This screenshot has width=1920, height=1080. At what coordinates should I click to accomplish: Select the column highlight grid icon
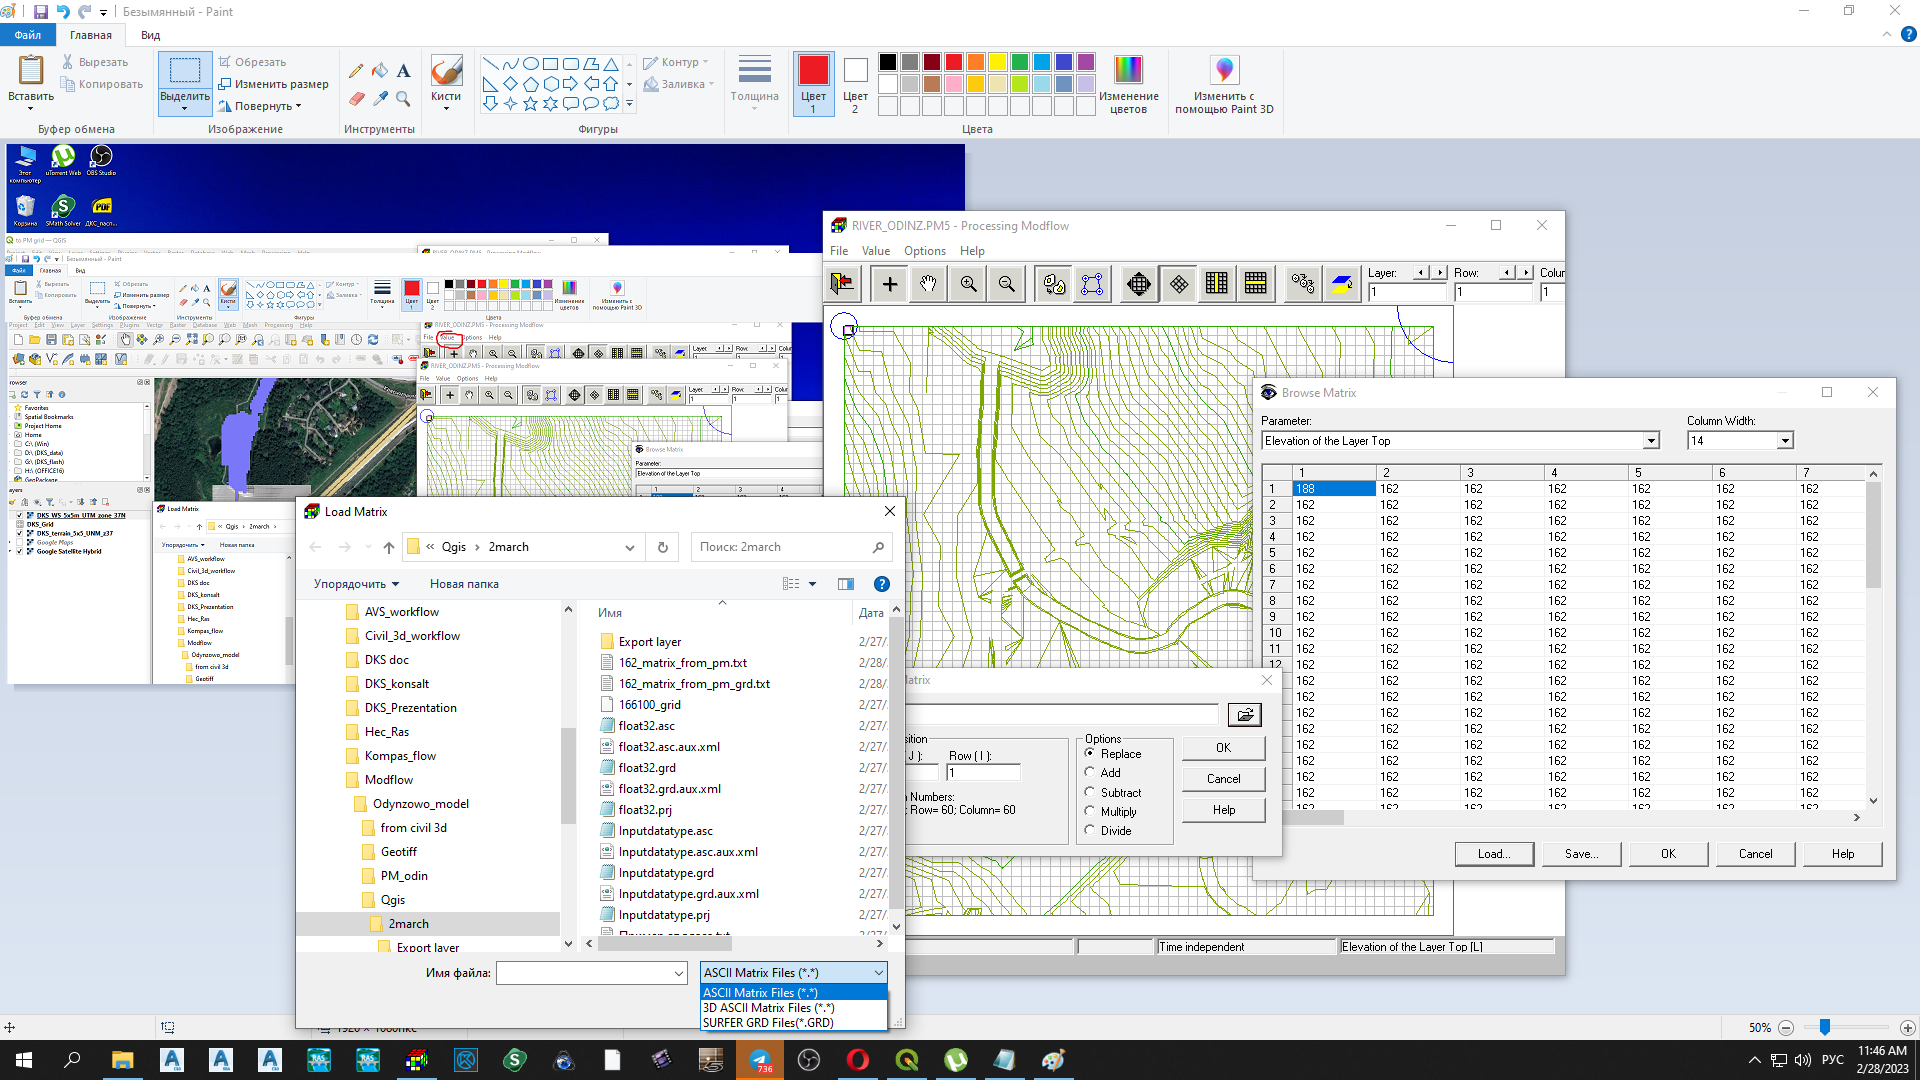tap(1216, 284)
